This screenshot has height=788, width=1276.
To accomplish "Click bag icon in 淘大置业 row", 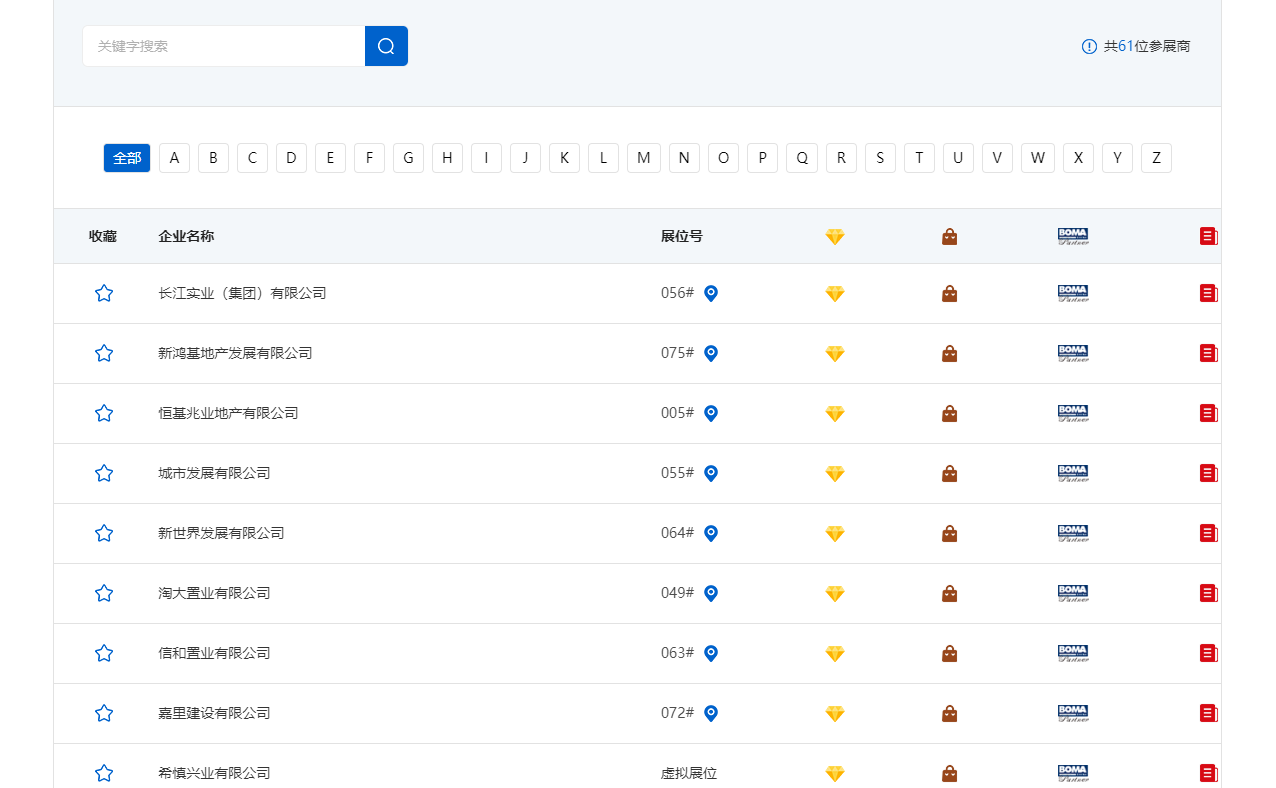I will (x=950, y=593).
